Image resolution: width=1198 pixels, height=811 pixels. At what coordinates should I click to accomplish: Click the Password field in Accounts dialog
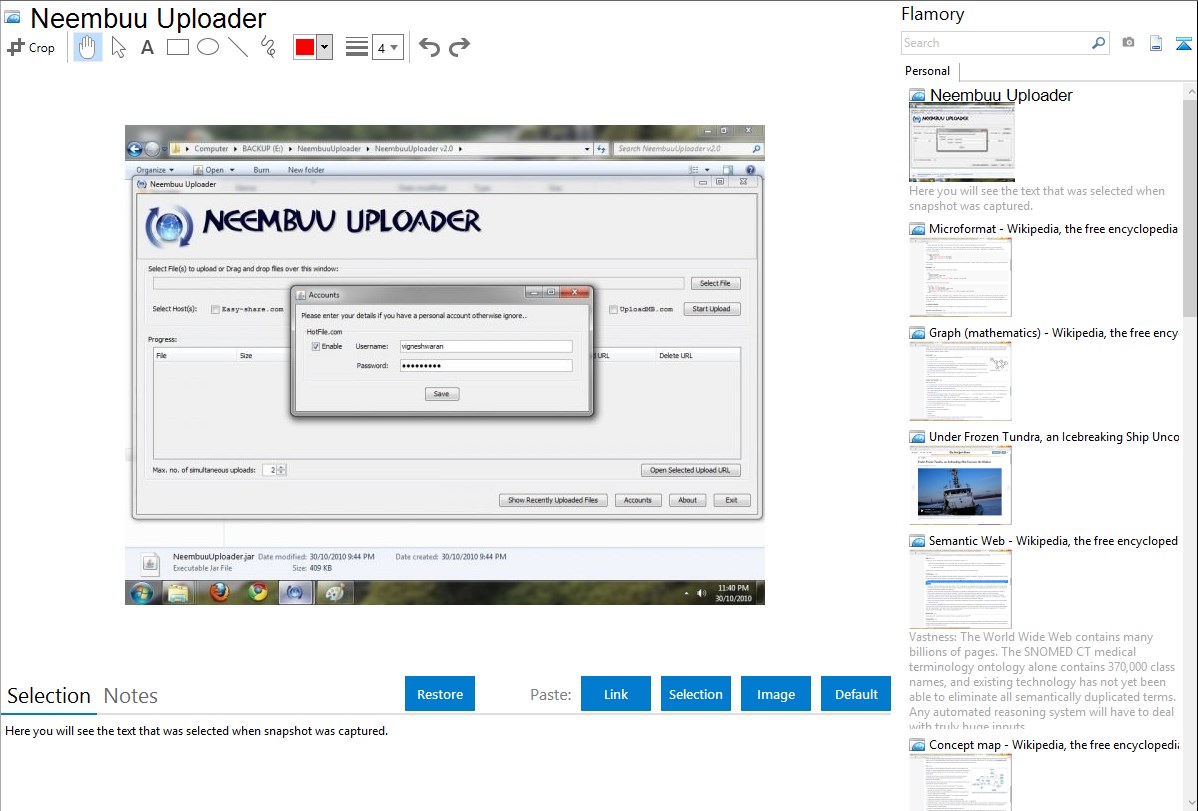[x=486, y=365]
